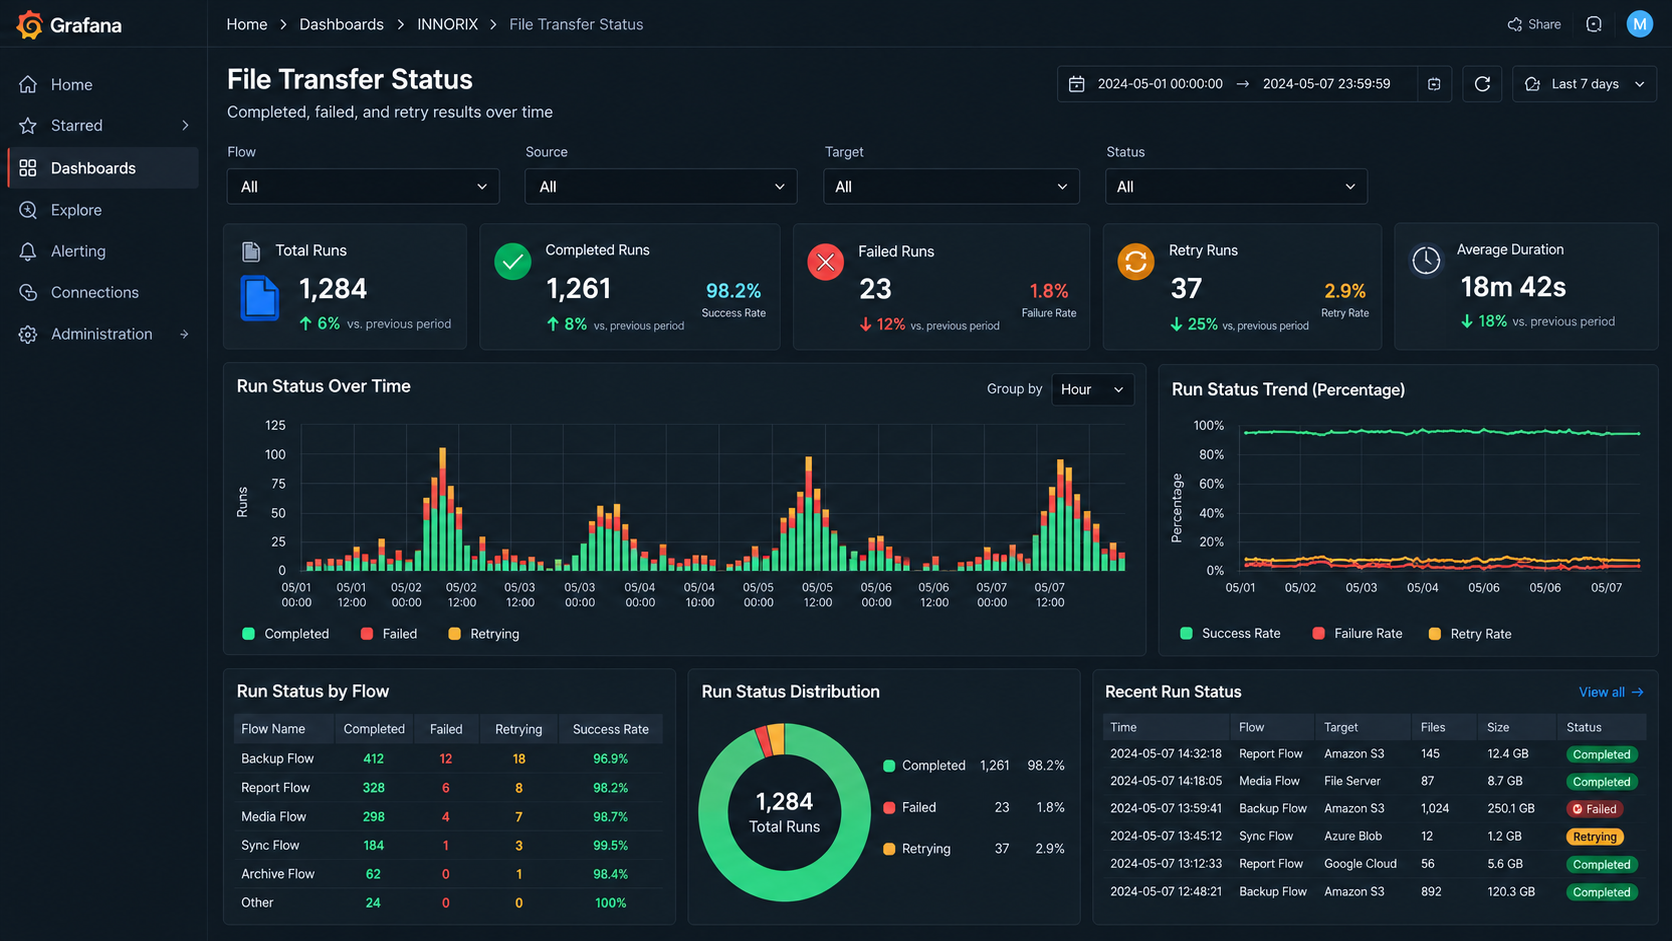
Task: Click calendar icon in time range field
Action: tap(1077, 84)
